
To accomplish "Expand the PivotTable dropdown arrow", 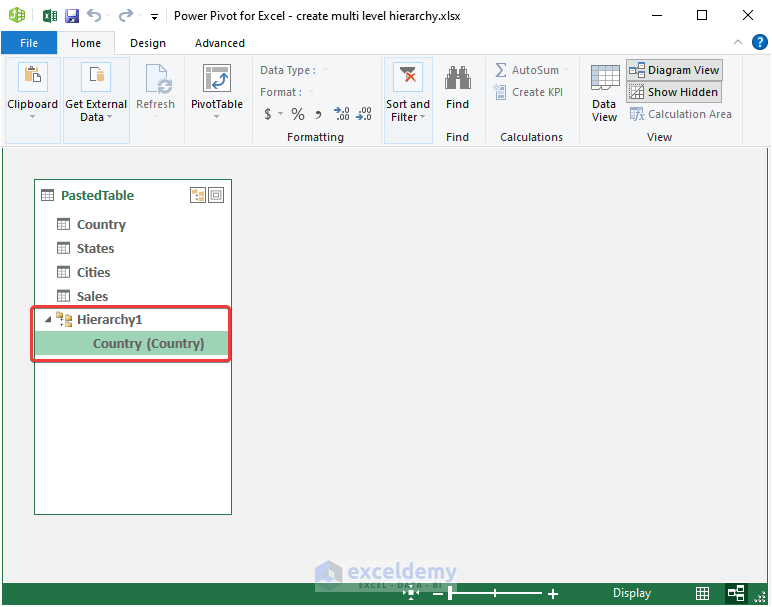I will point(217,117).
